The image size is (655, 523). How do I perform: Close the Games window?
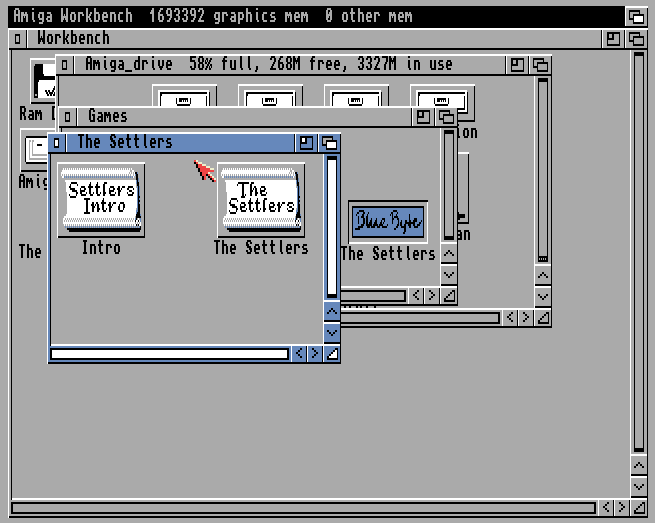point(67,117)
